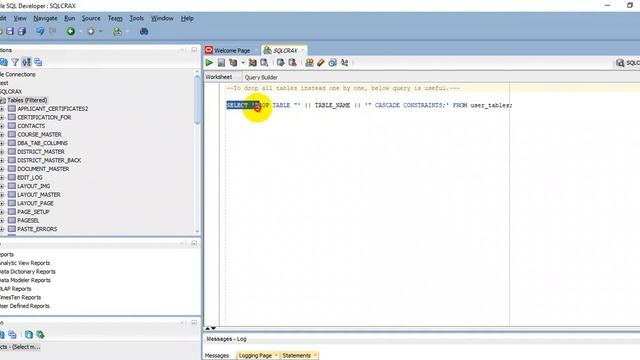Expand the DISTRICT_MASTER table node
This screenshot has height=360, width=640.
tap(2, 152)
